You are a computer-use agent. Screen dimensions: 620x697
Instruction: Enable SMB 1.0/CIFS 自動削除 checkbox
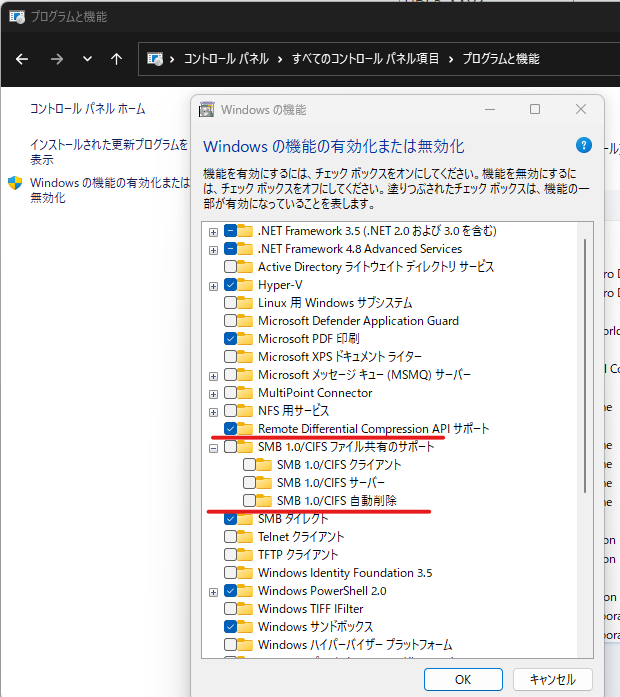[x=249, y=501]
